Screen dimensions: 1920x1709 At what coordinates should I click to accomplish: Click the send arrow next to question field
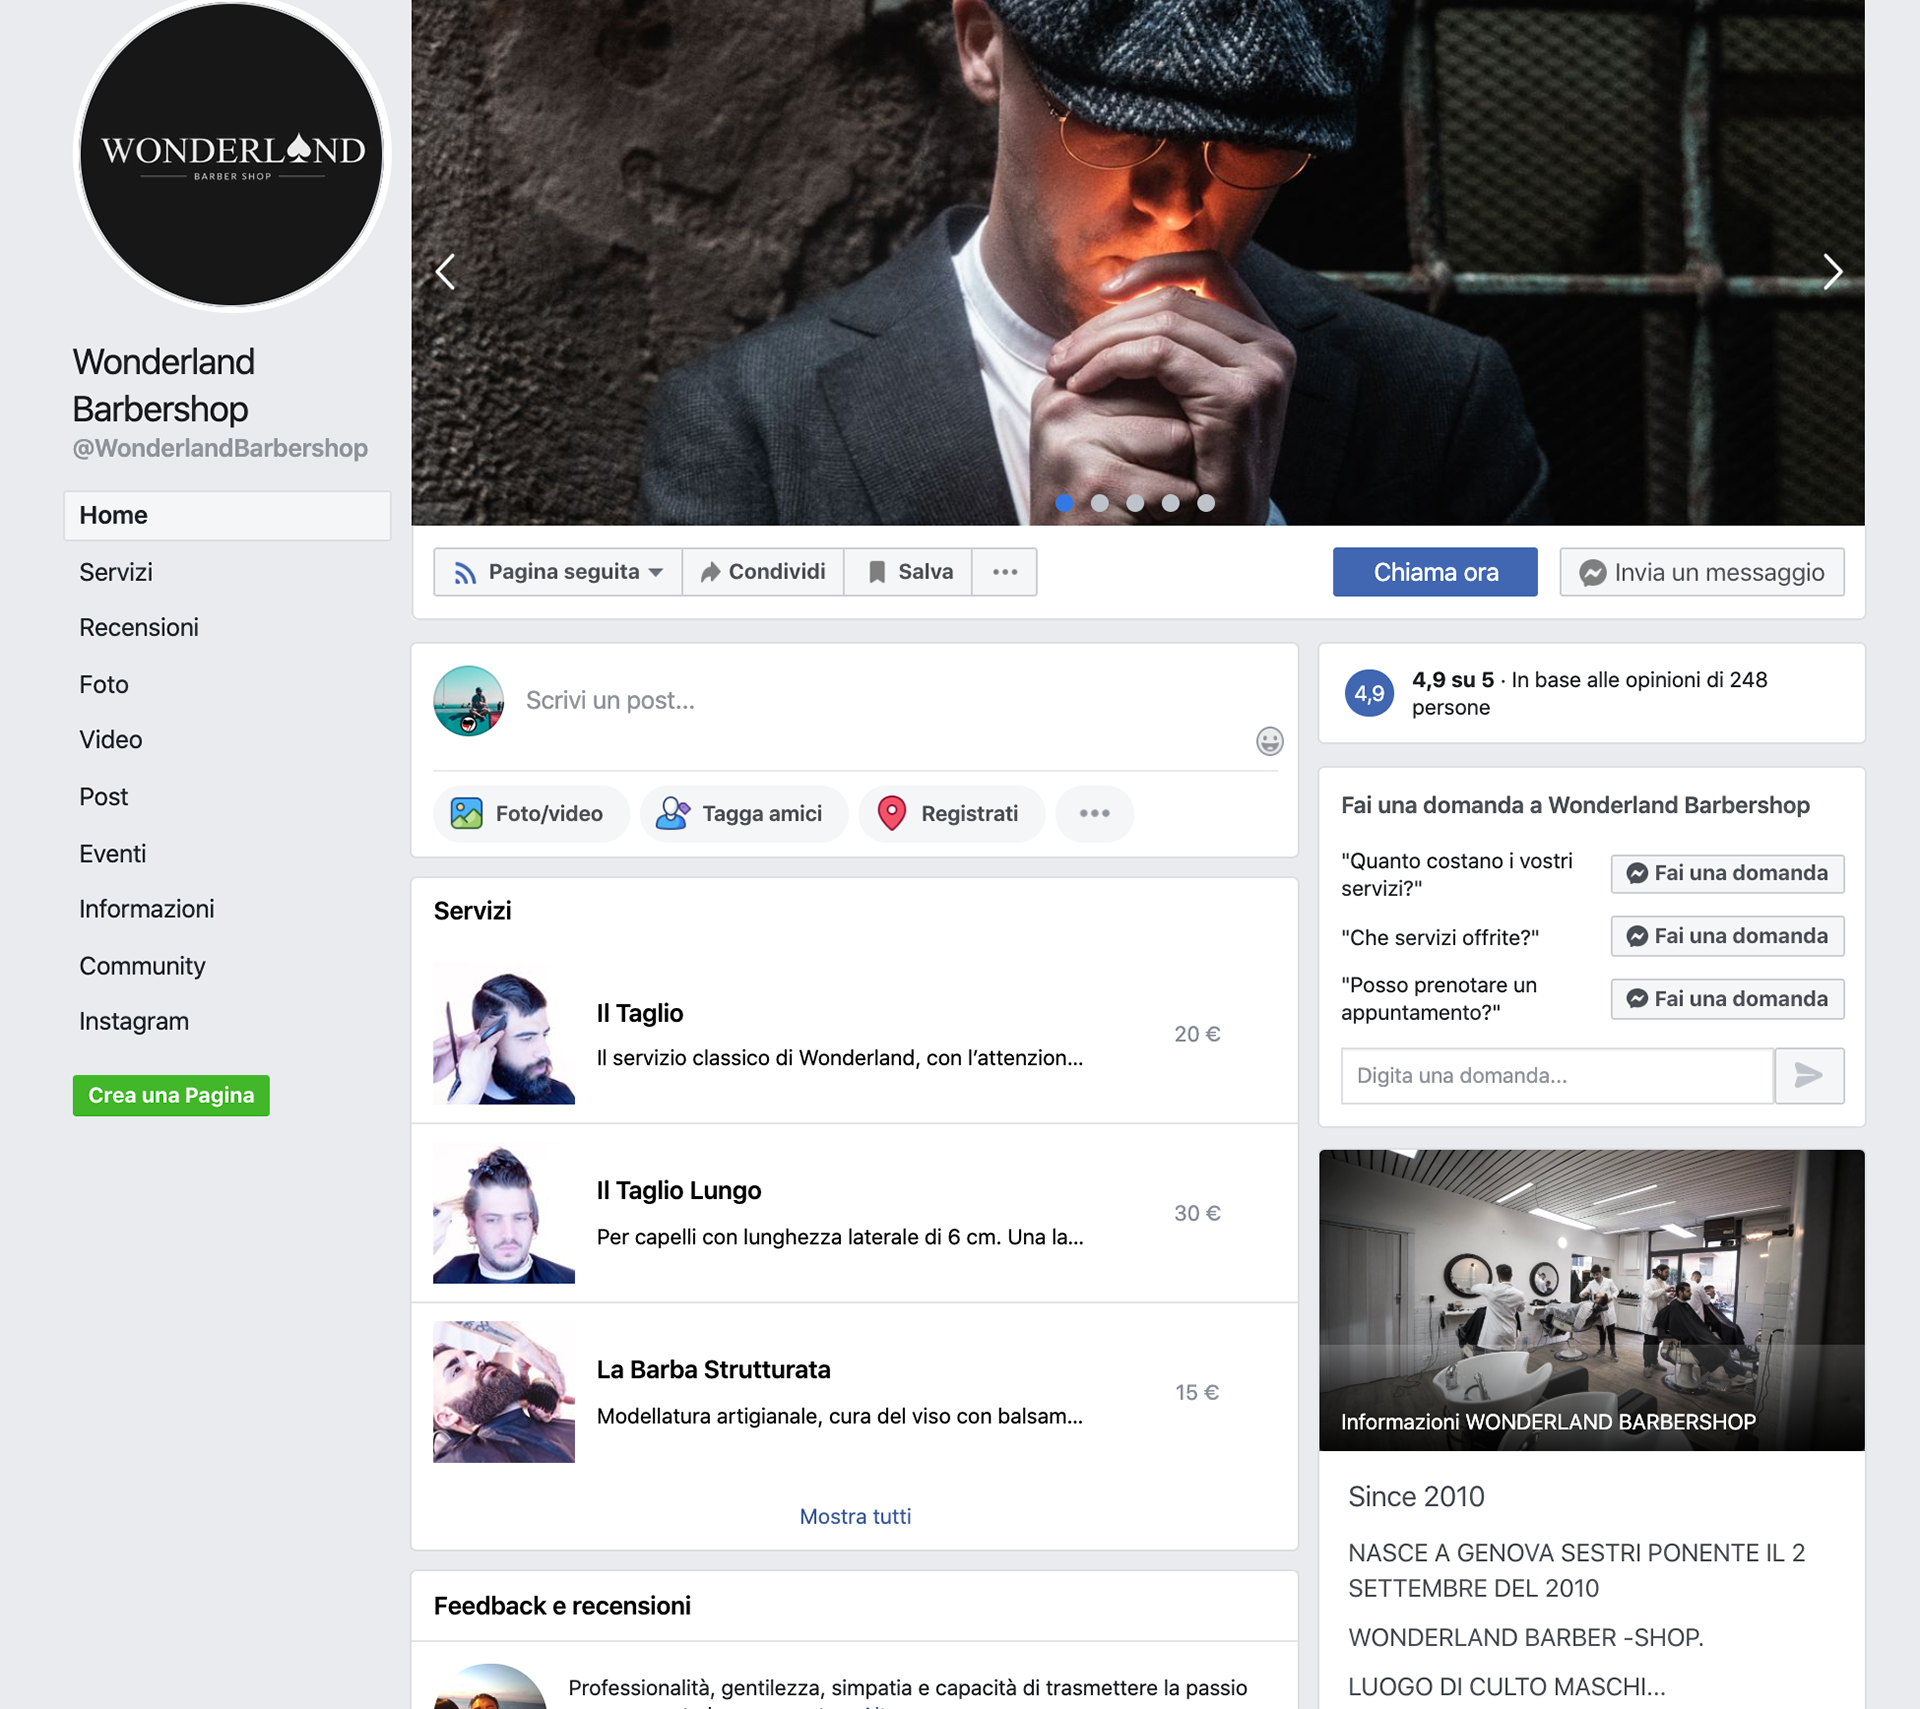coord(1808,1075)
